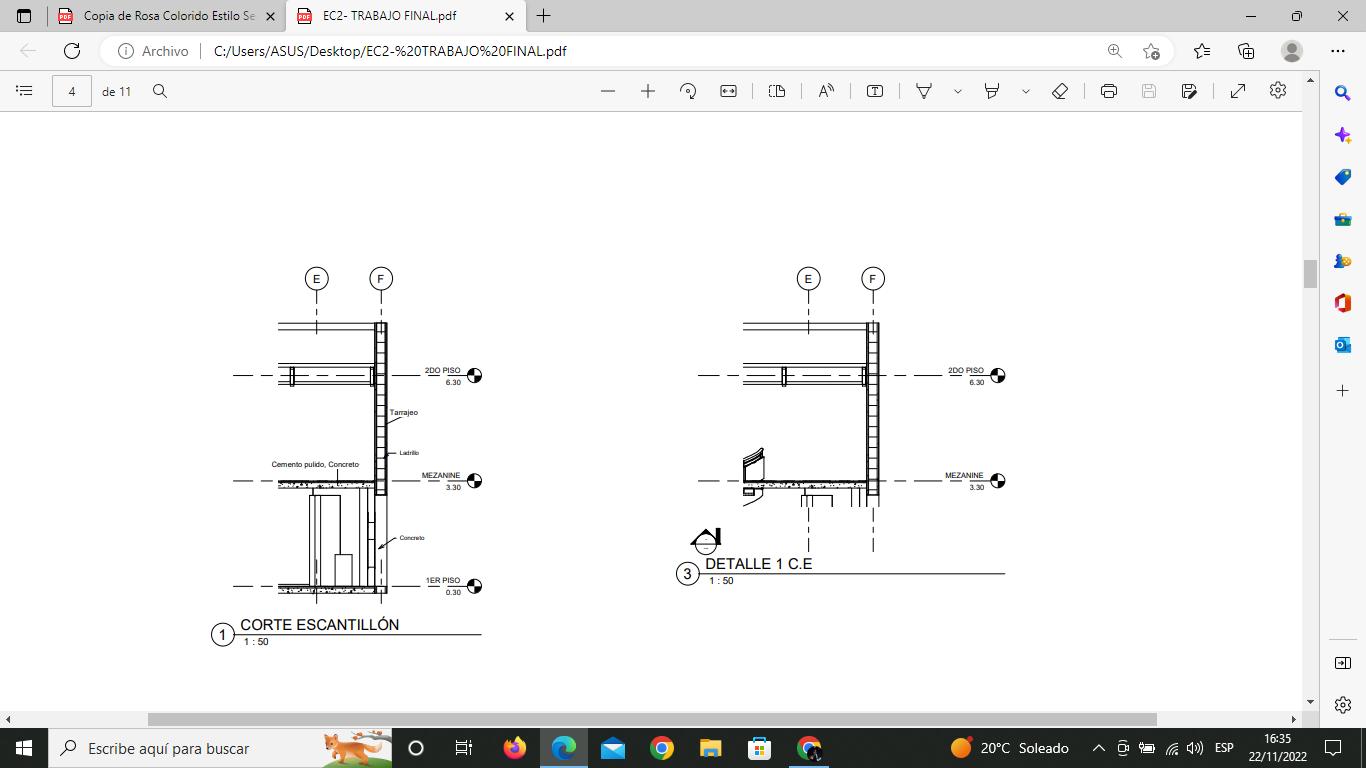Open File Explorer from the taskbar
The height and width of the screenshot is (768, 1366).
click(x=711, y=748)
